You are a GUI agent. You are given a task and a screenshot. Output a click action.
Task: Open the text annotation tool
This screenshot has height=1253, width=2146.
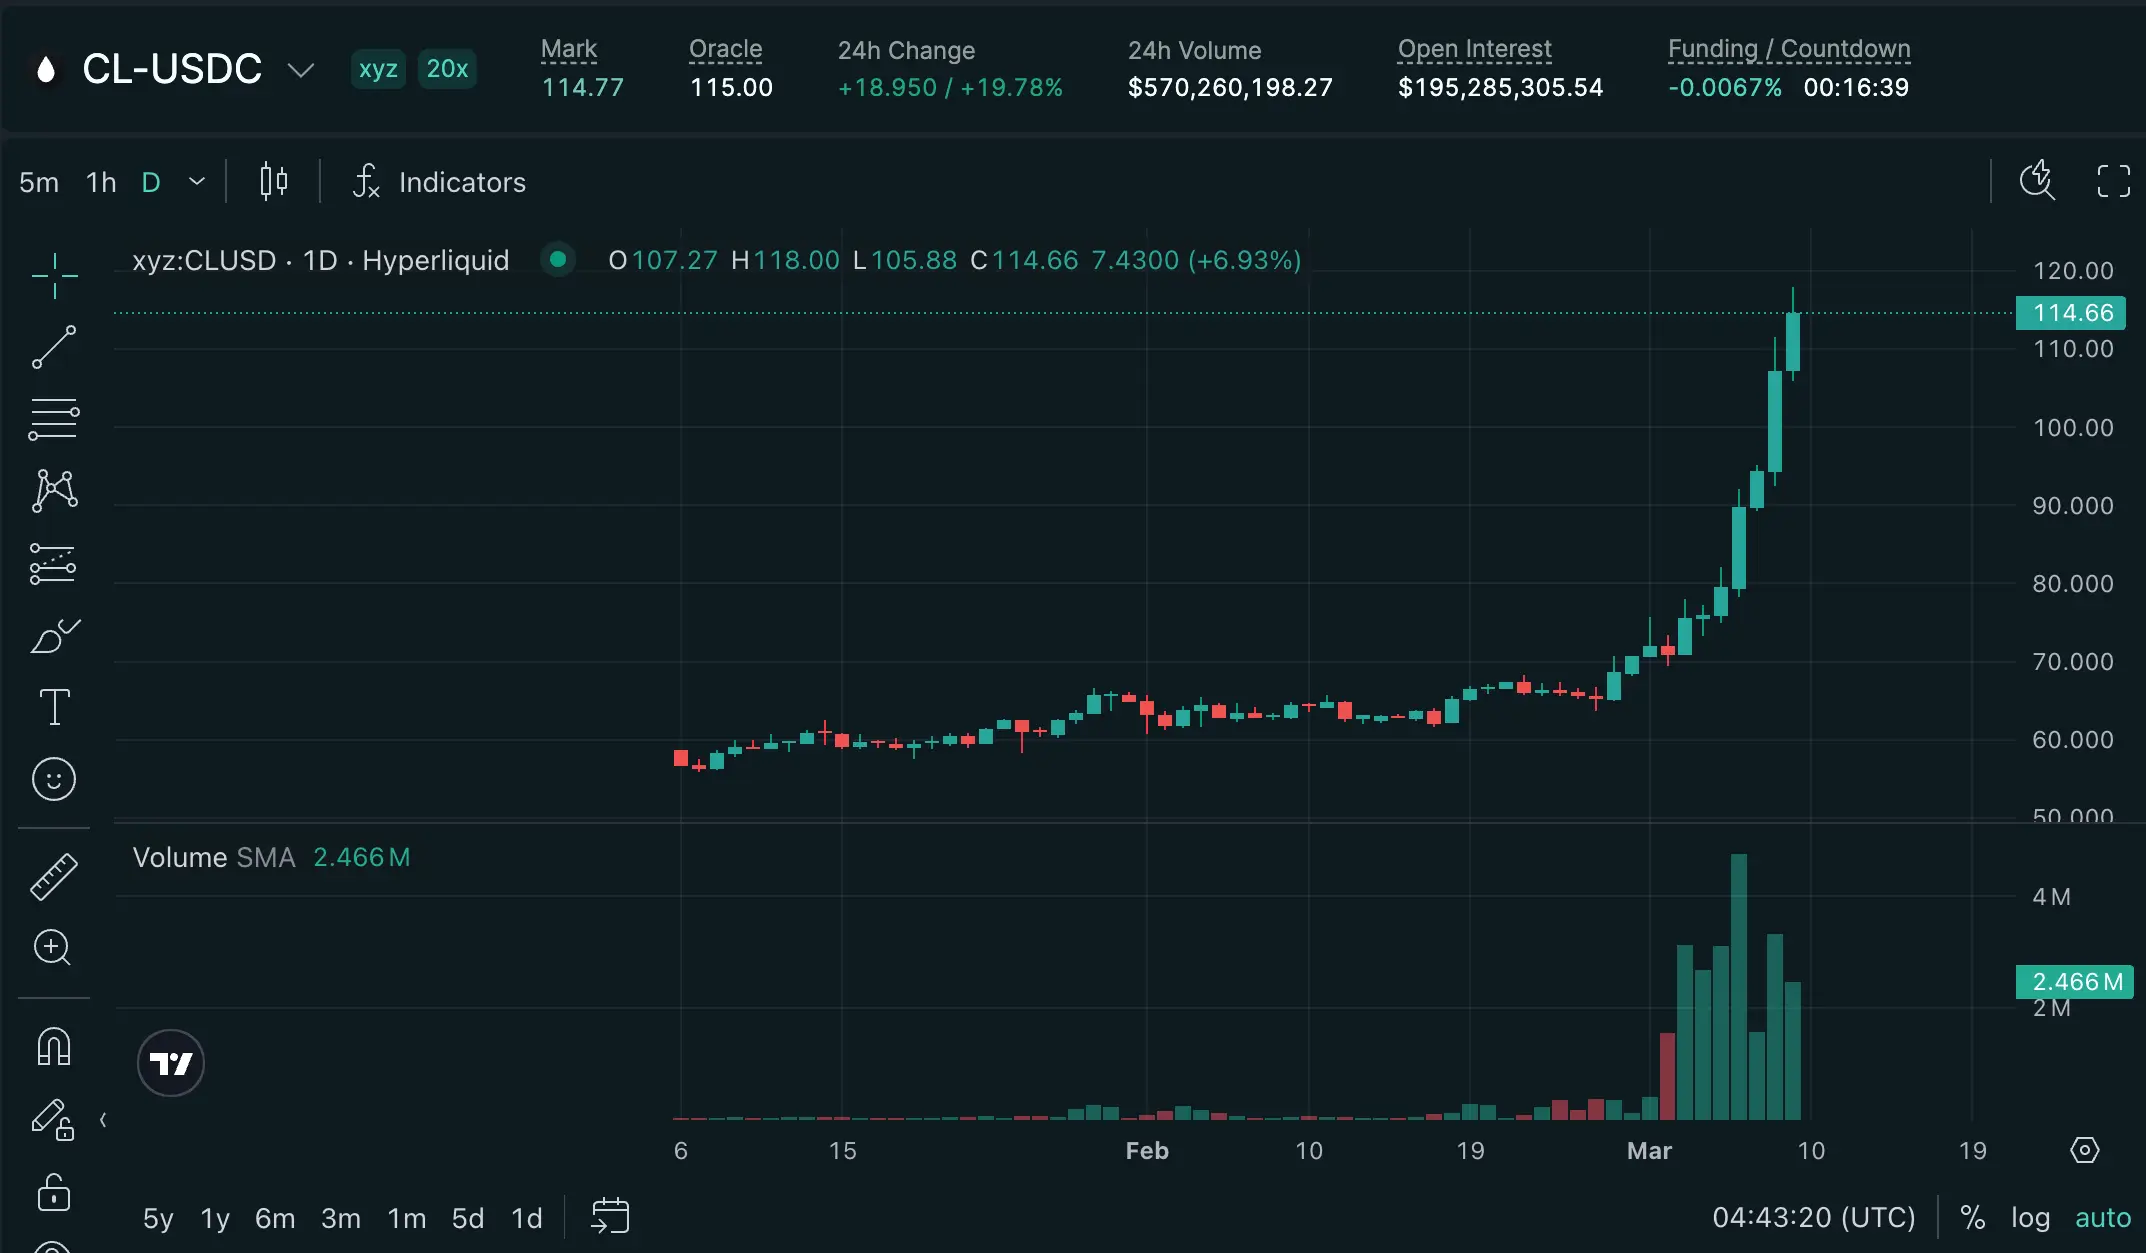54,707
